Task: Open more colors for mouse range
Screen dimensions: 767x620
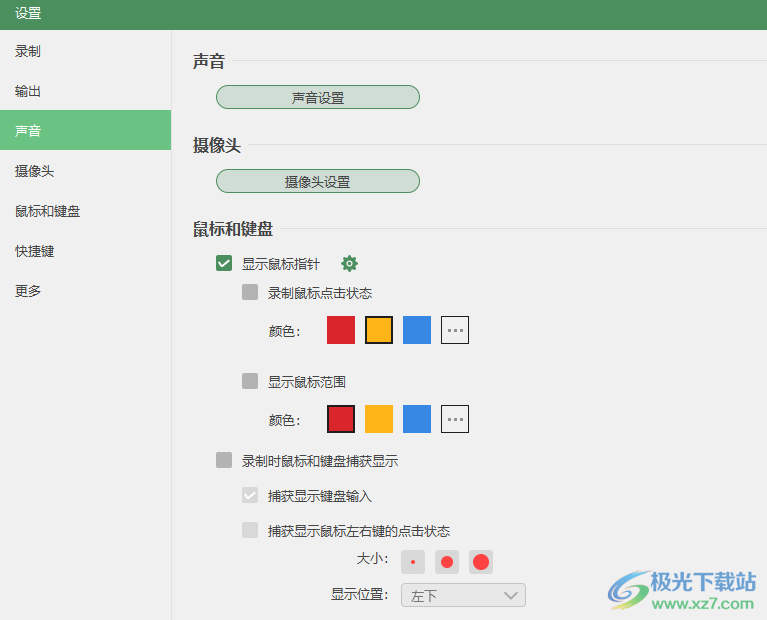Action: [x=455, y=419]
